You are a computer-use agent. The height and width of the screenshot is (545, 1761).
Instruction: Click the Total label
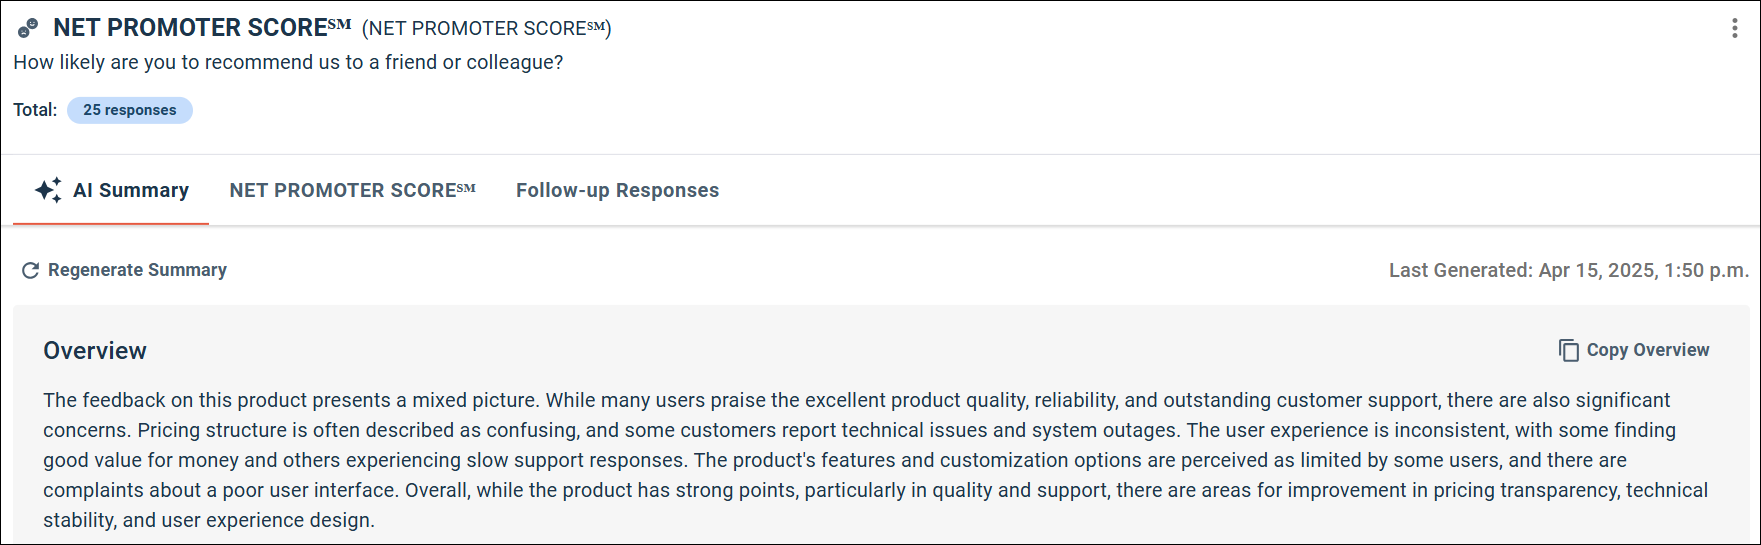pos(35,110)
